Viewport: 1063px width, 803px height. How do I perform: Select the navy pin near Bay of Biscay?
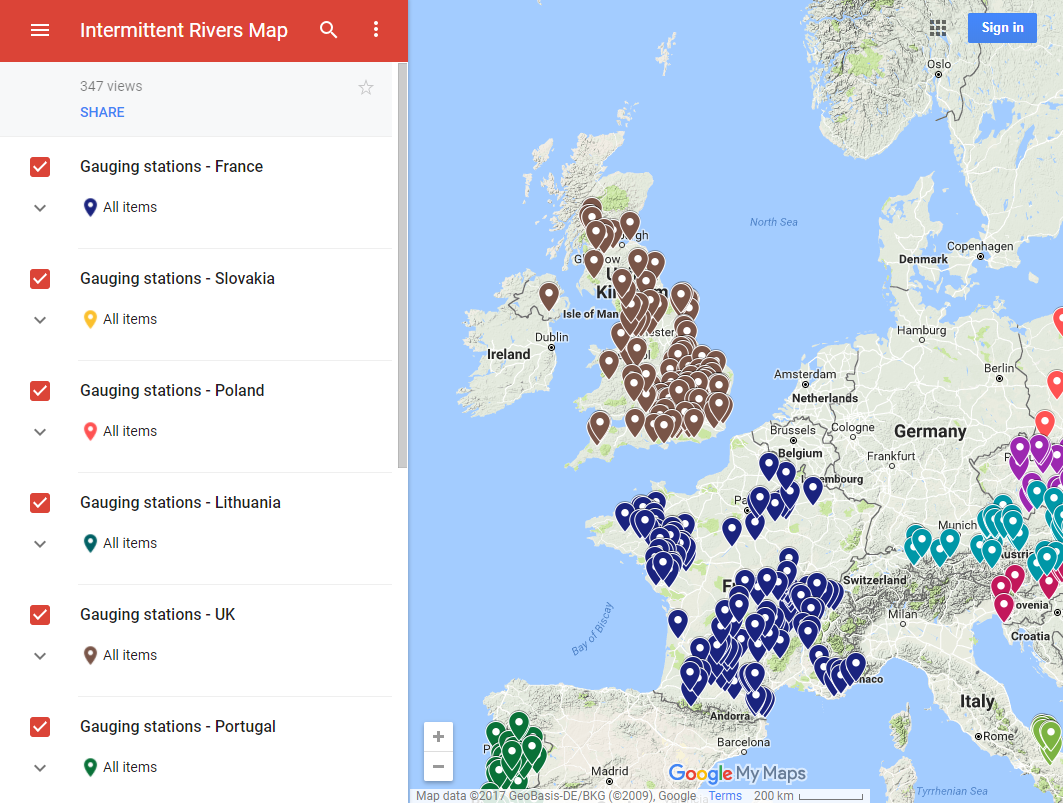point(678,623)
